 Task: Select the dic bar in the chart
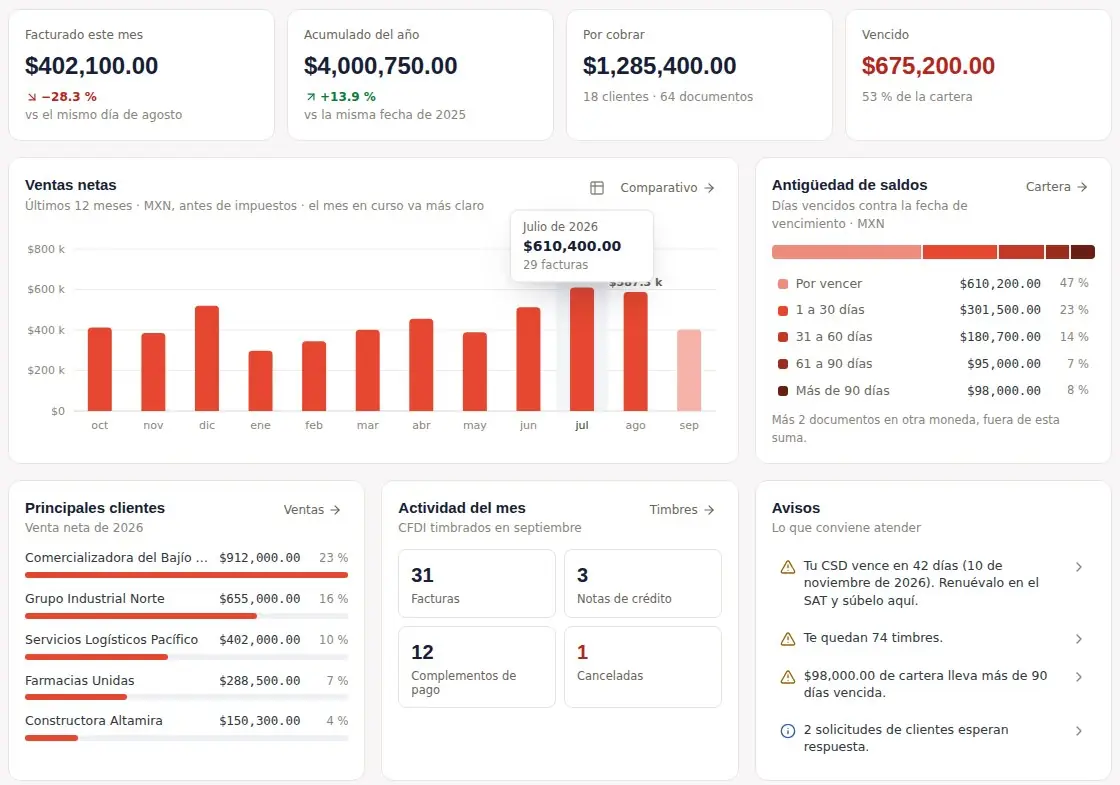(207, 359)
